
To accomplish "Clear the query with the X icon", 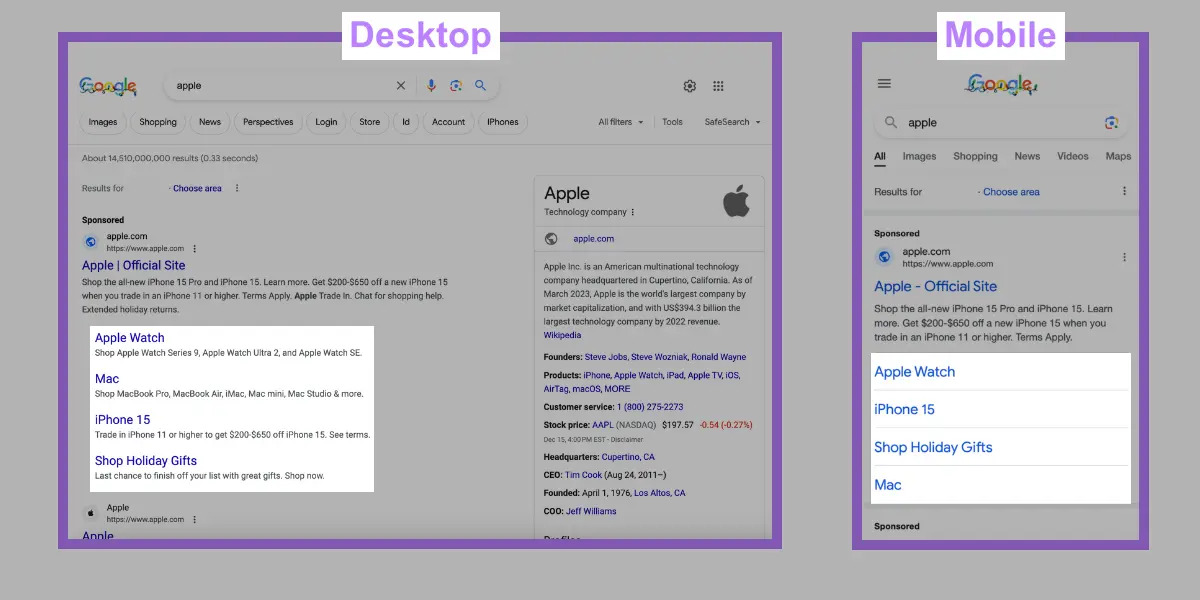I will pos(401,86).
